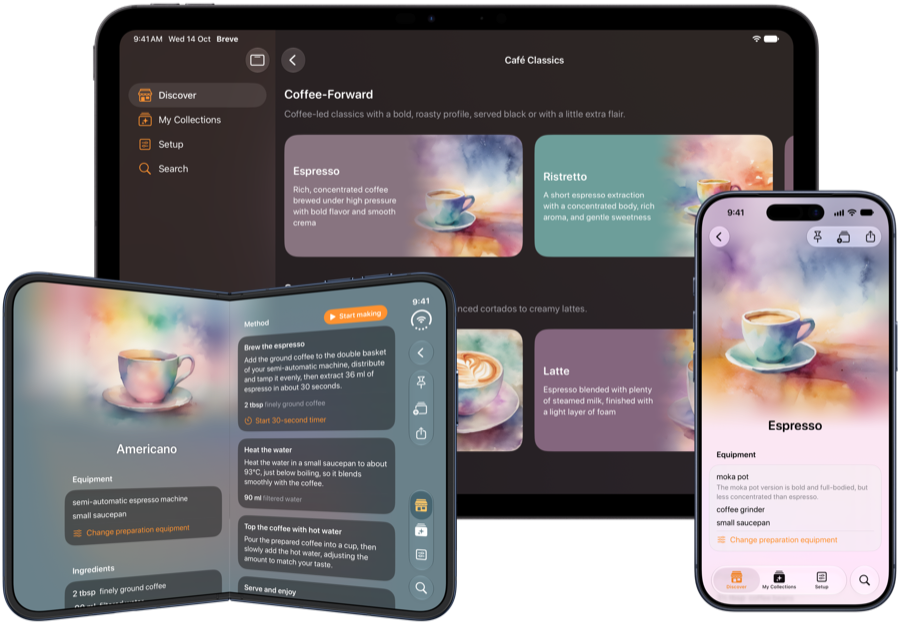Tap the connection status icon on the foldable
Image resolution: width=900 pixels, height=626 pixels.
pyautogui.click(x=421, y=320)
